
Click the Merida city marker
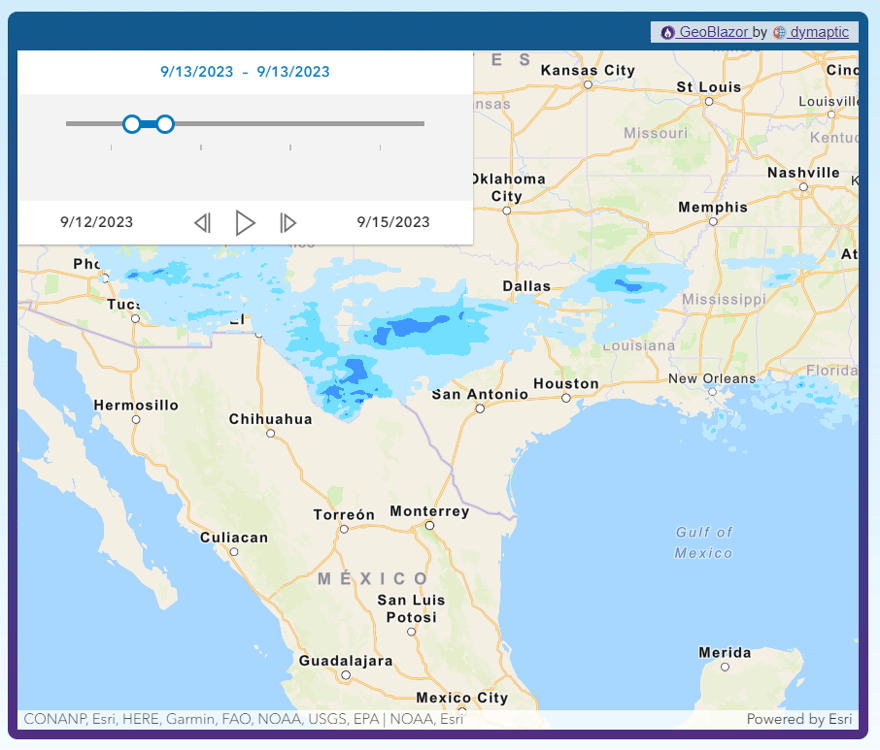725,667
